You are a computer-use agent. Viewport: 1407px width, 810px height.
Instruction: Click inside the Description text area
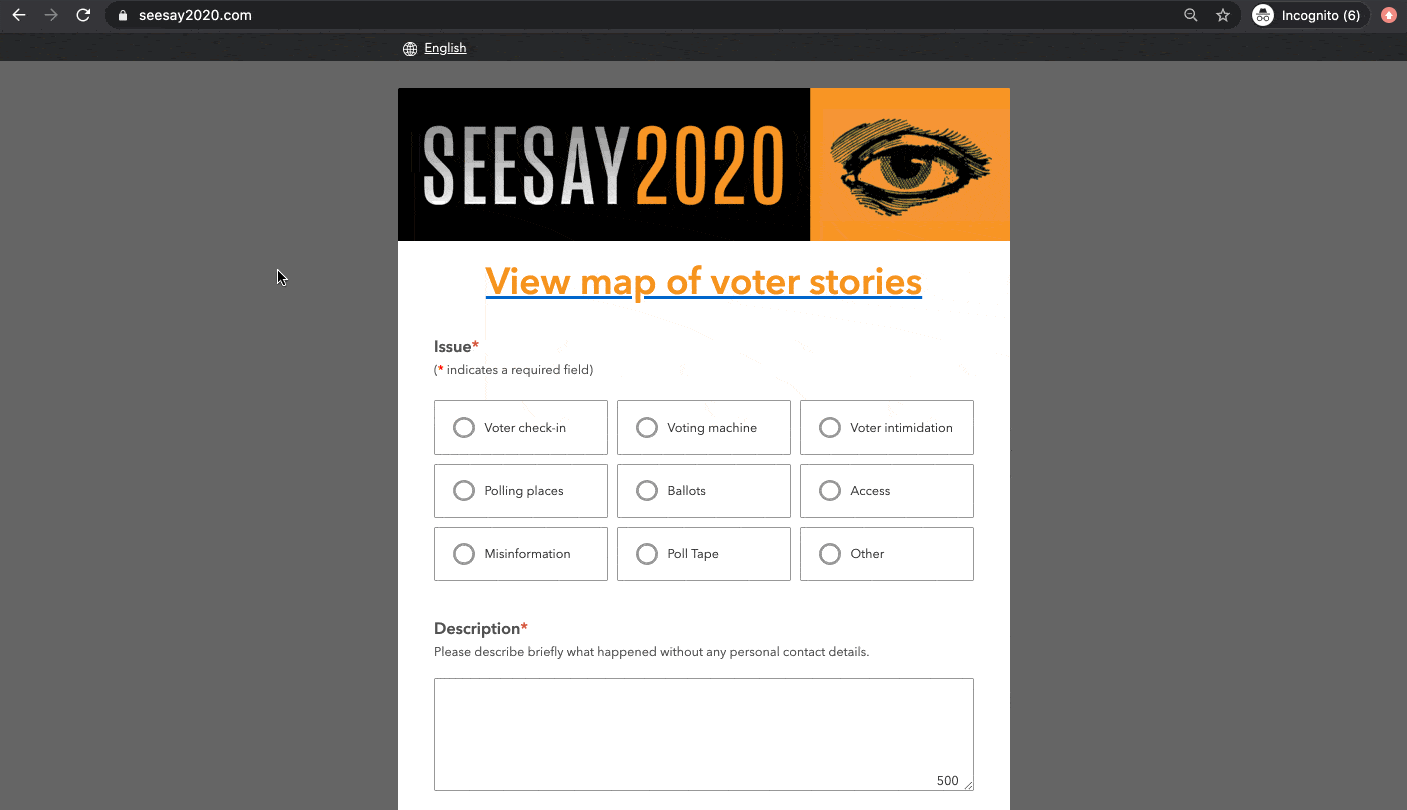[x=704, y=735]
